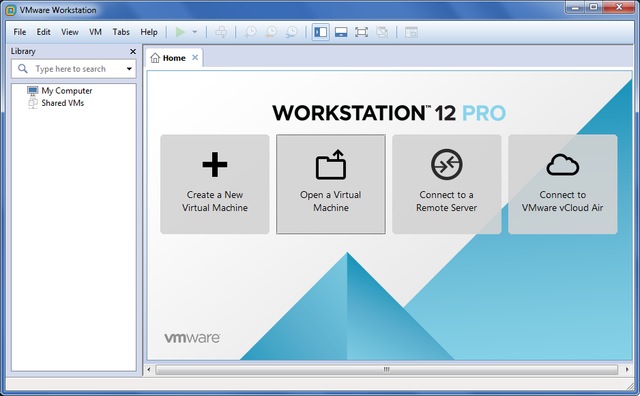Click the Take Snapshot toolbar icon
Screen dimensions: 640x396
(250, 32)
